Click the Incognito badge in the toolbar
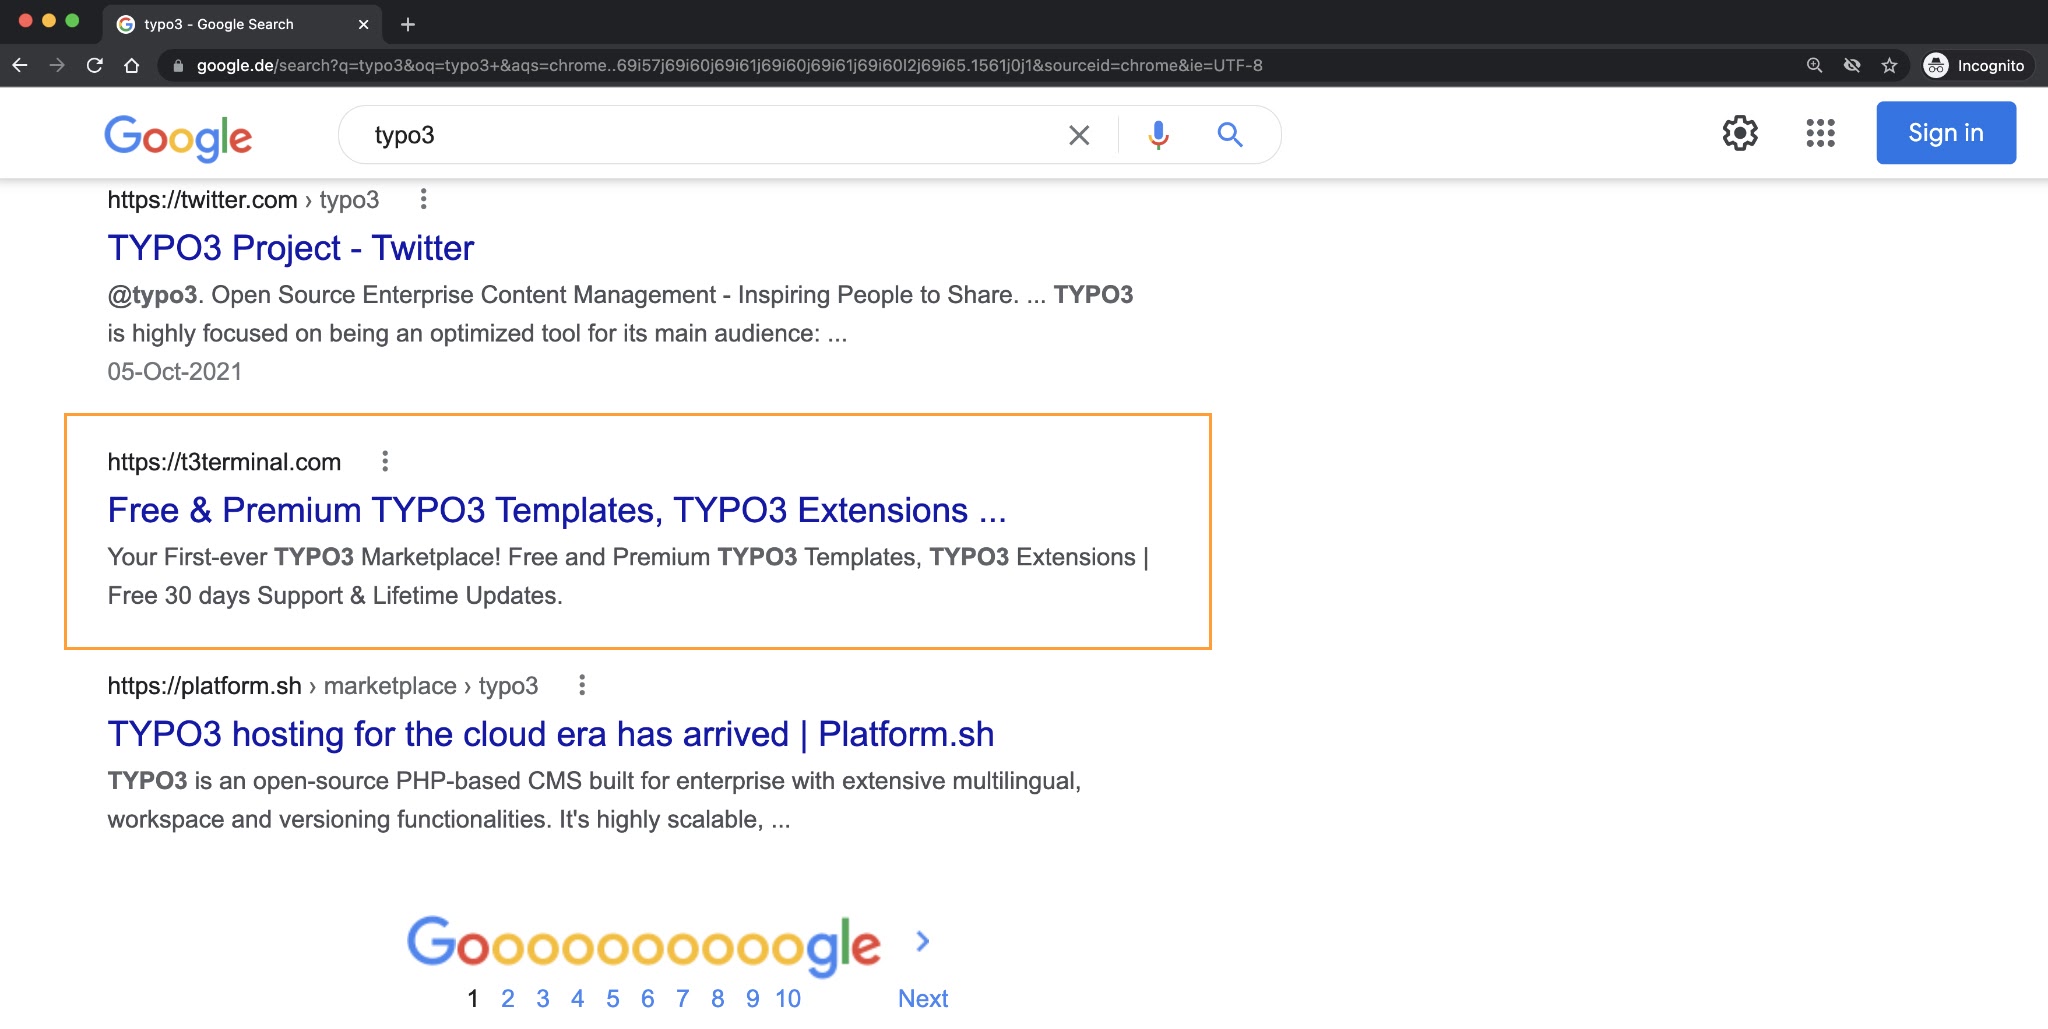This screenshot has height=1029, width=2048. click(x=1975, y=65)
